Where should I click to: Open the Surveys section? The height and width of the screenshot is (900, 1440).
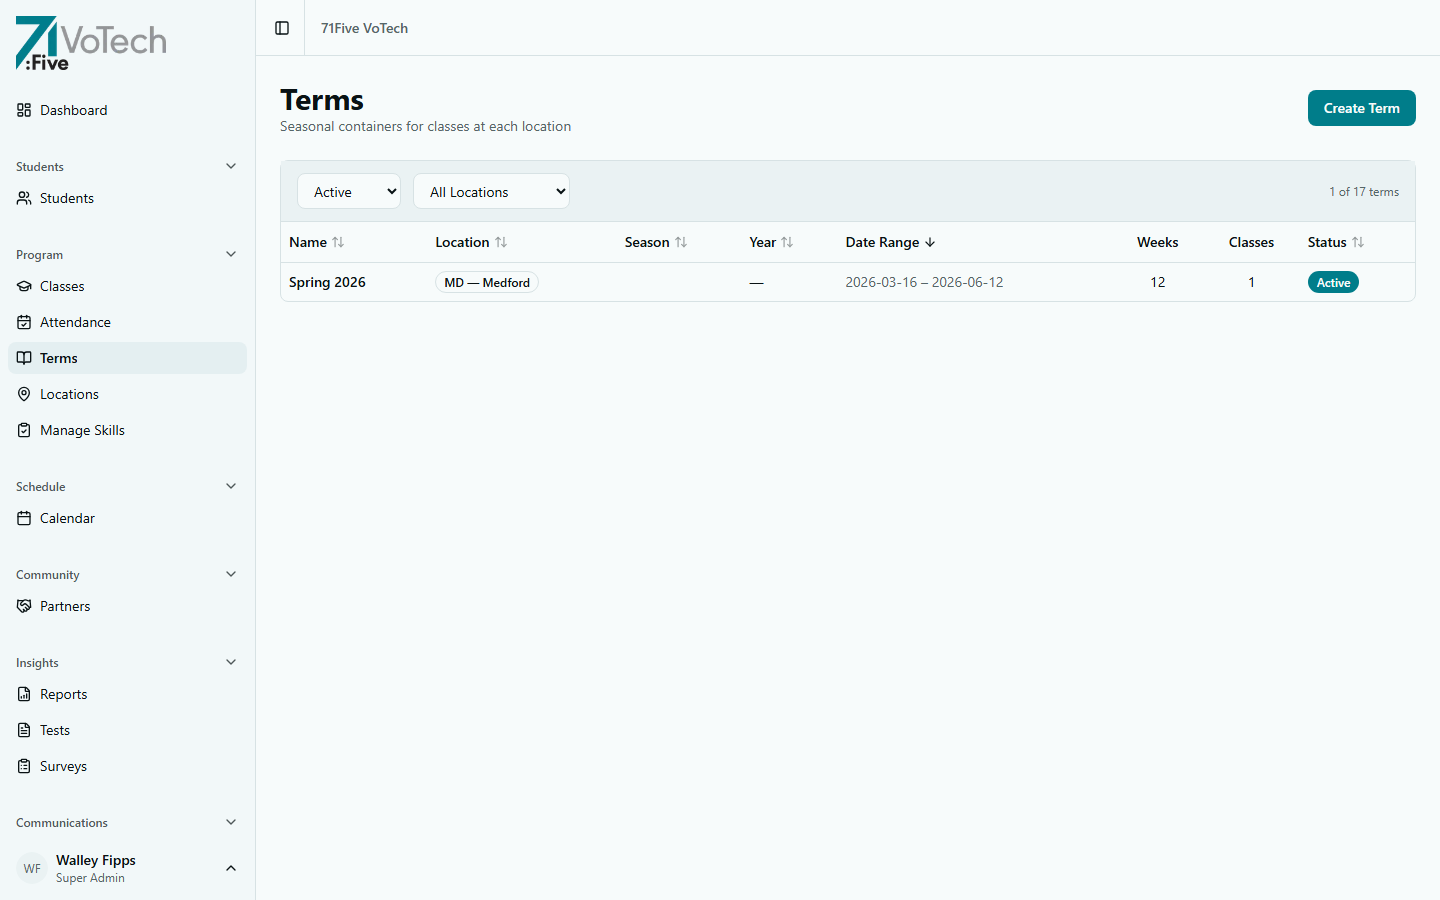63,765
